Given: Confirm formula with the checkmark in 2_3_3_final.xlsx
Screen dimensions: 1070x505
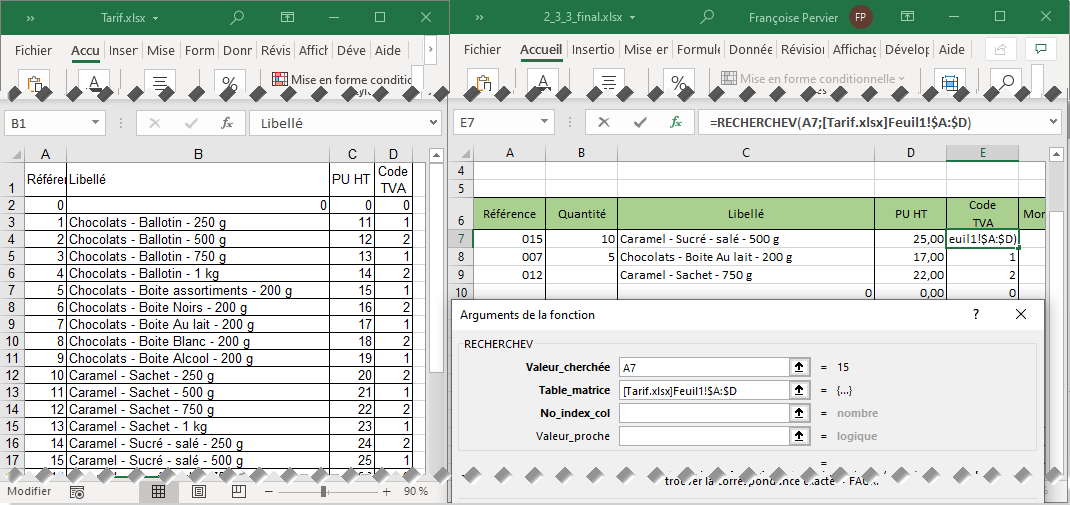Looking at the screenshot, I should [640, 122].
